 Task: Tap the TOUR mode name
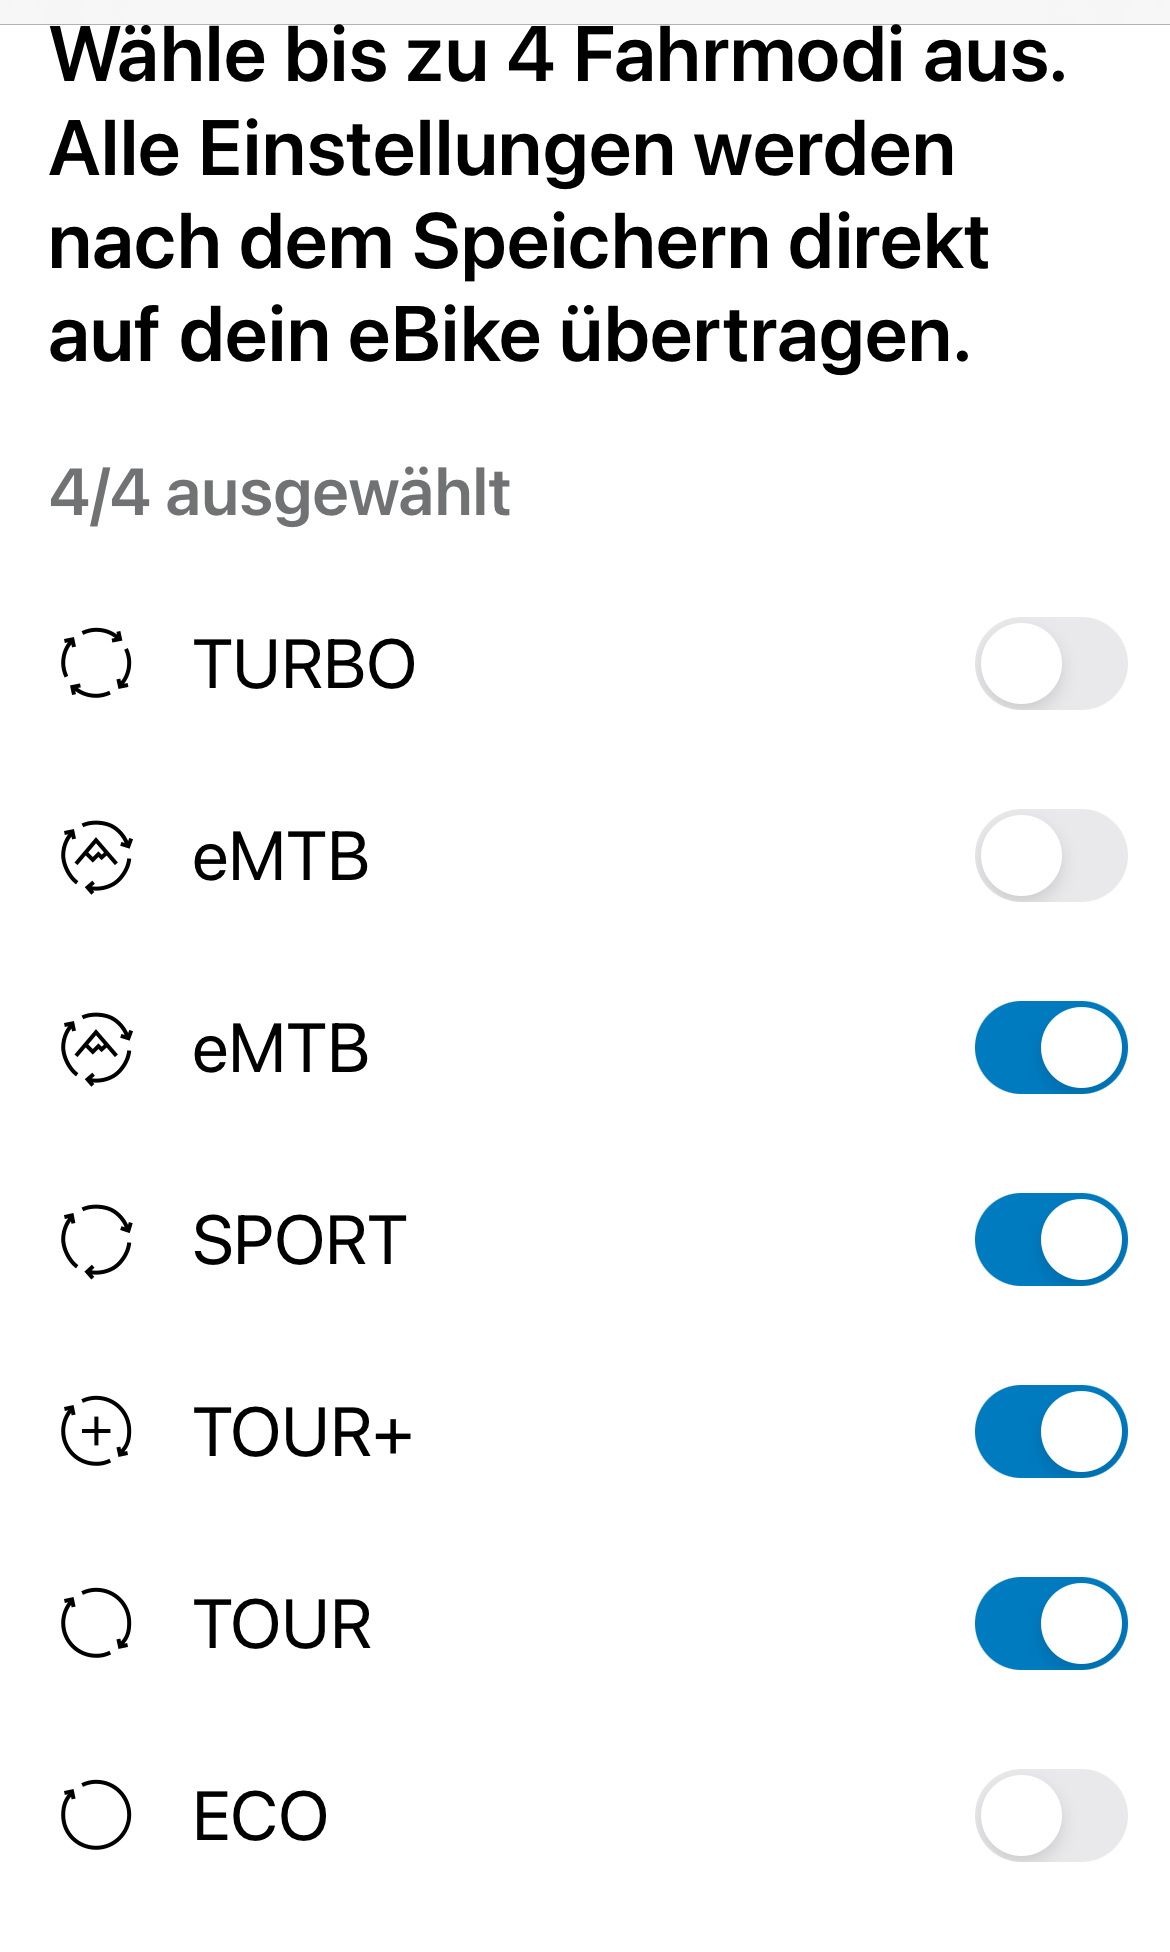click(x=282, y=1625)
